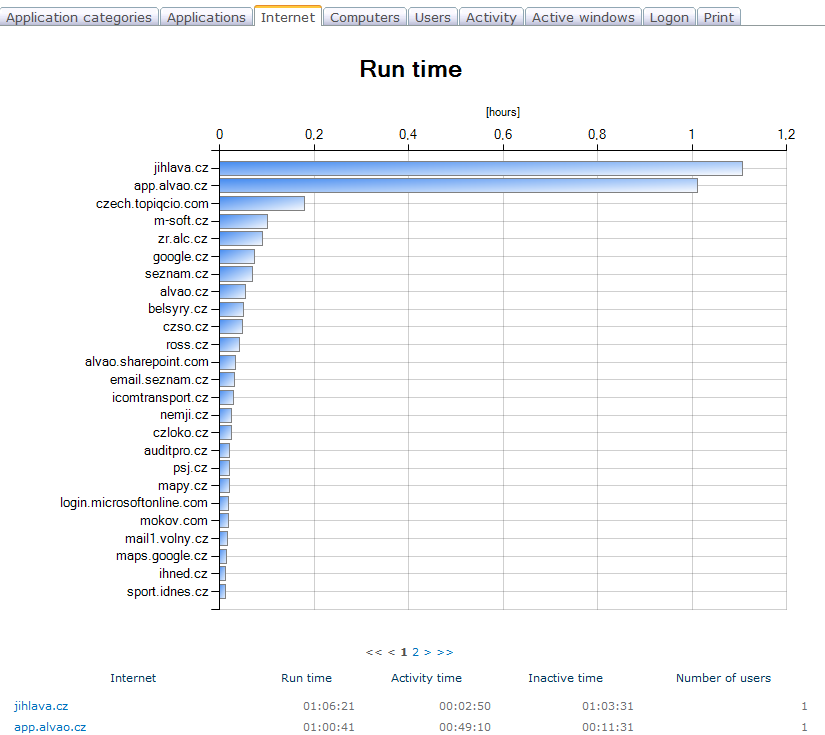Sort by Activity time column header
Viewport: 825px width, 735px height.
click(426, 678)
